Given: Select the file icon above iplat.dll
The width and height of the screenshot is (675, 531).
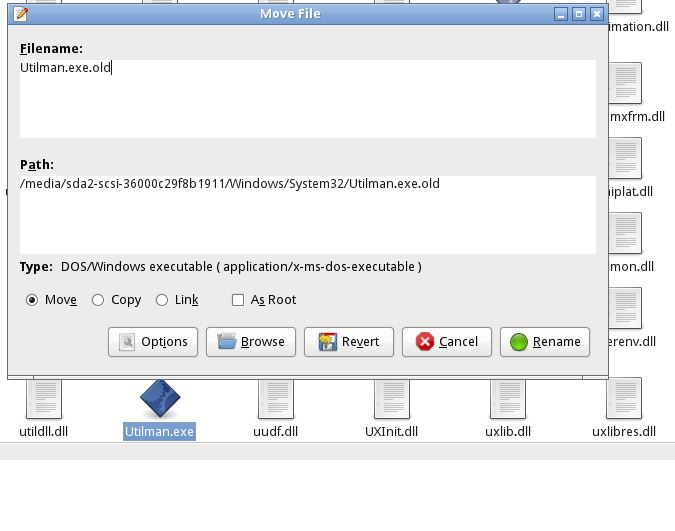Looking at the screenshot, I should pyautogui.click(x=625, y=158).
